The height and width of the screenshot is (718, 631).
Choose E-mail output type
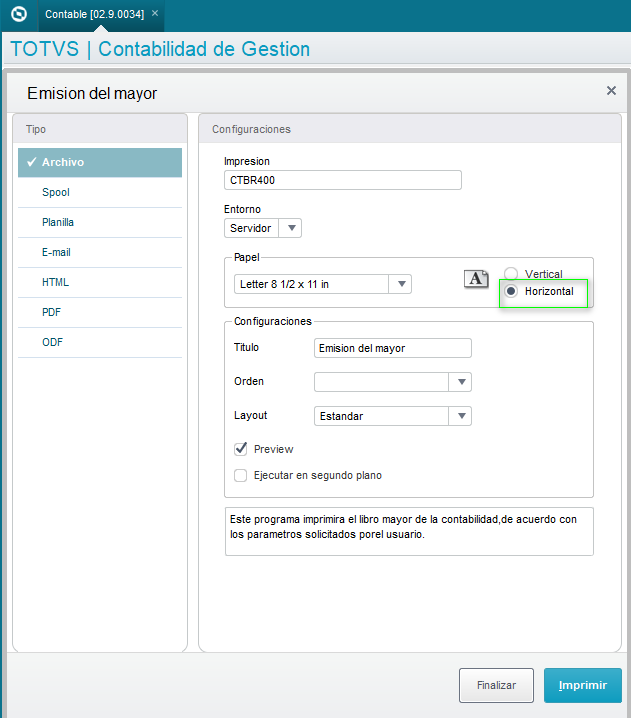pos(100,252)
